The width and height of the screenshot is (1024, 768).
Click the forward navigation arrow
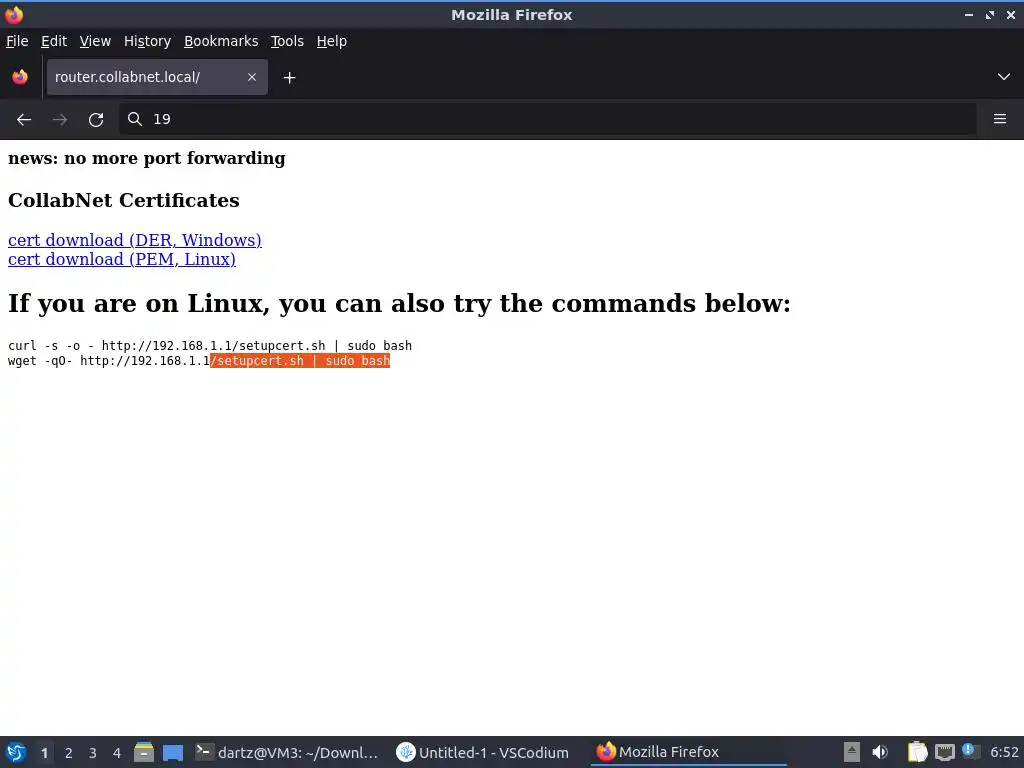coord(60,120)
